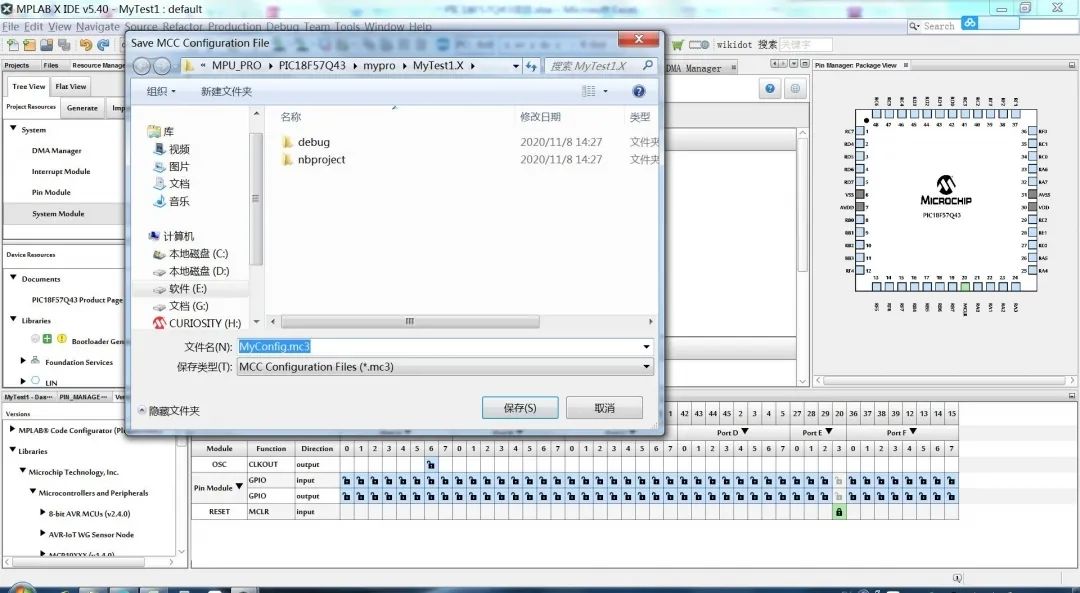This screenshot has height=593, width=1080.
Task: Expand the Foundation Services library node
Action: pos(23,361)
